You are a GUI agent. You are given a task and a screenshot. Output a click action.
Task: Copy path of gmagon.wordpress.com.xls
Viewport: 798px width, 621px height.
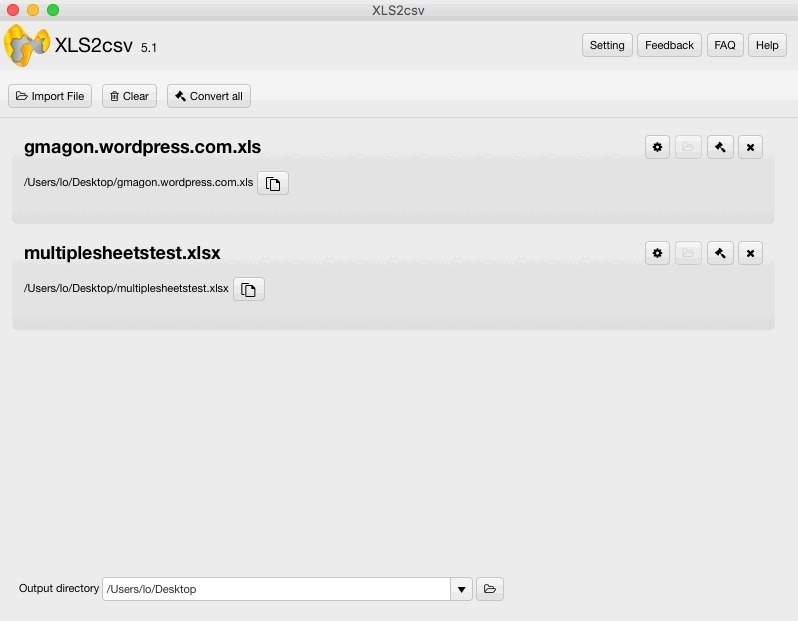tap(273, 183)
